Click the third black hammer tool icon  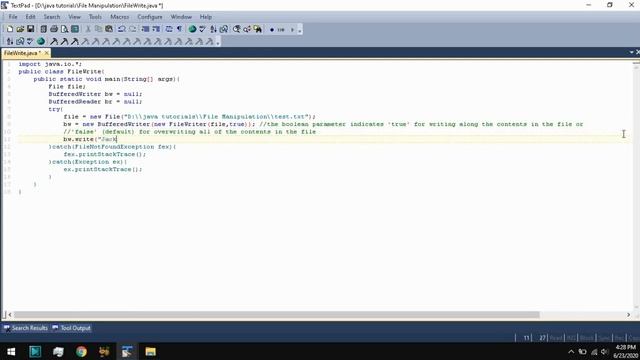(75, 41)
